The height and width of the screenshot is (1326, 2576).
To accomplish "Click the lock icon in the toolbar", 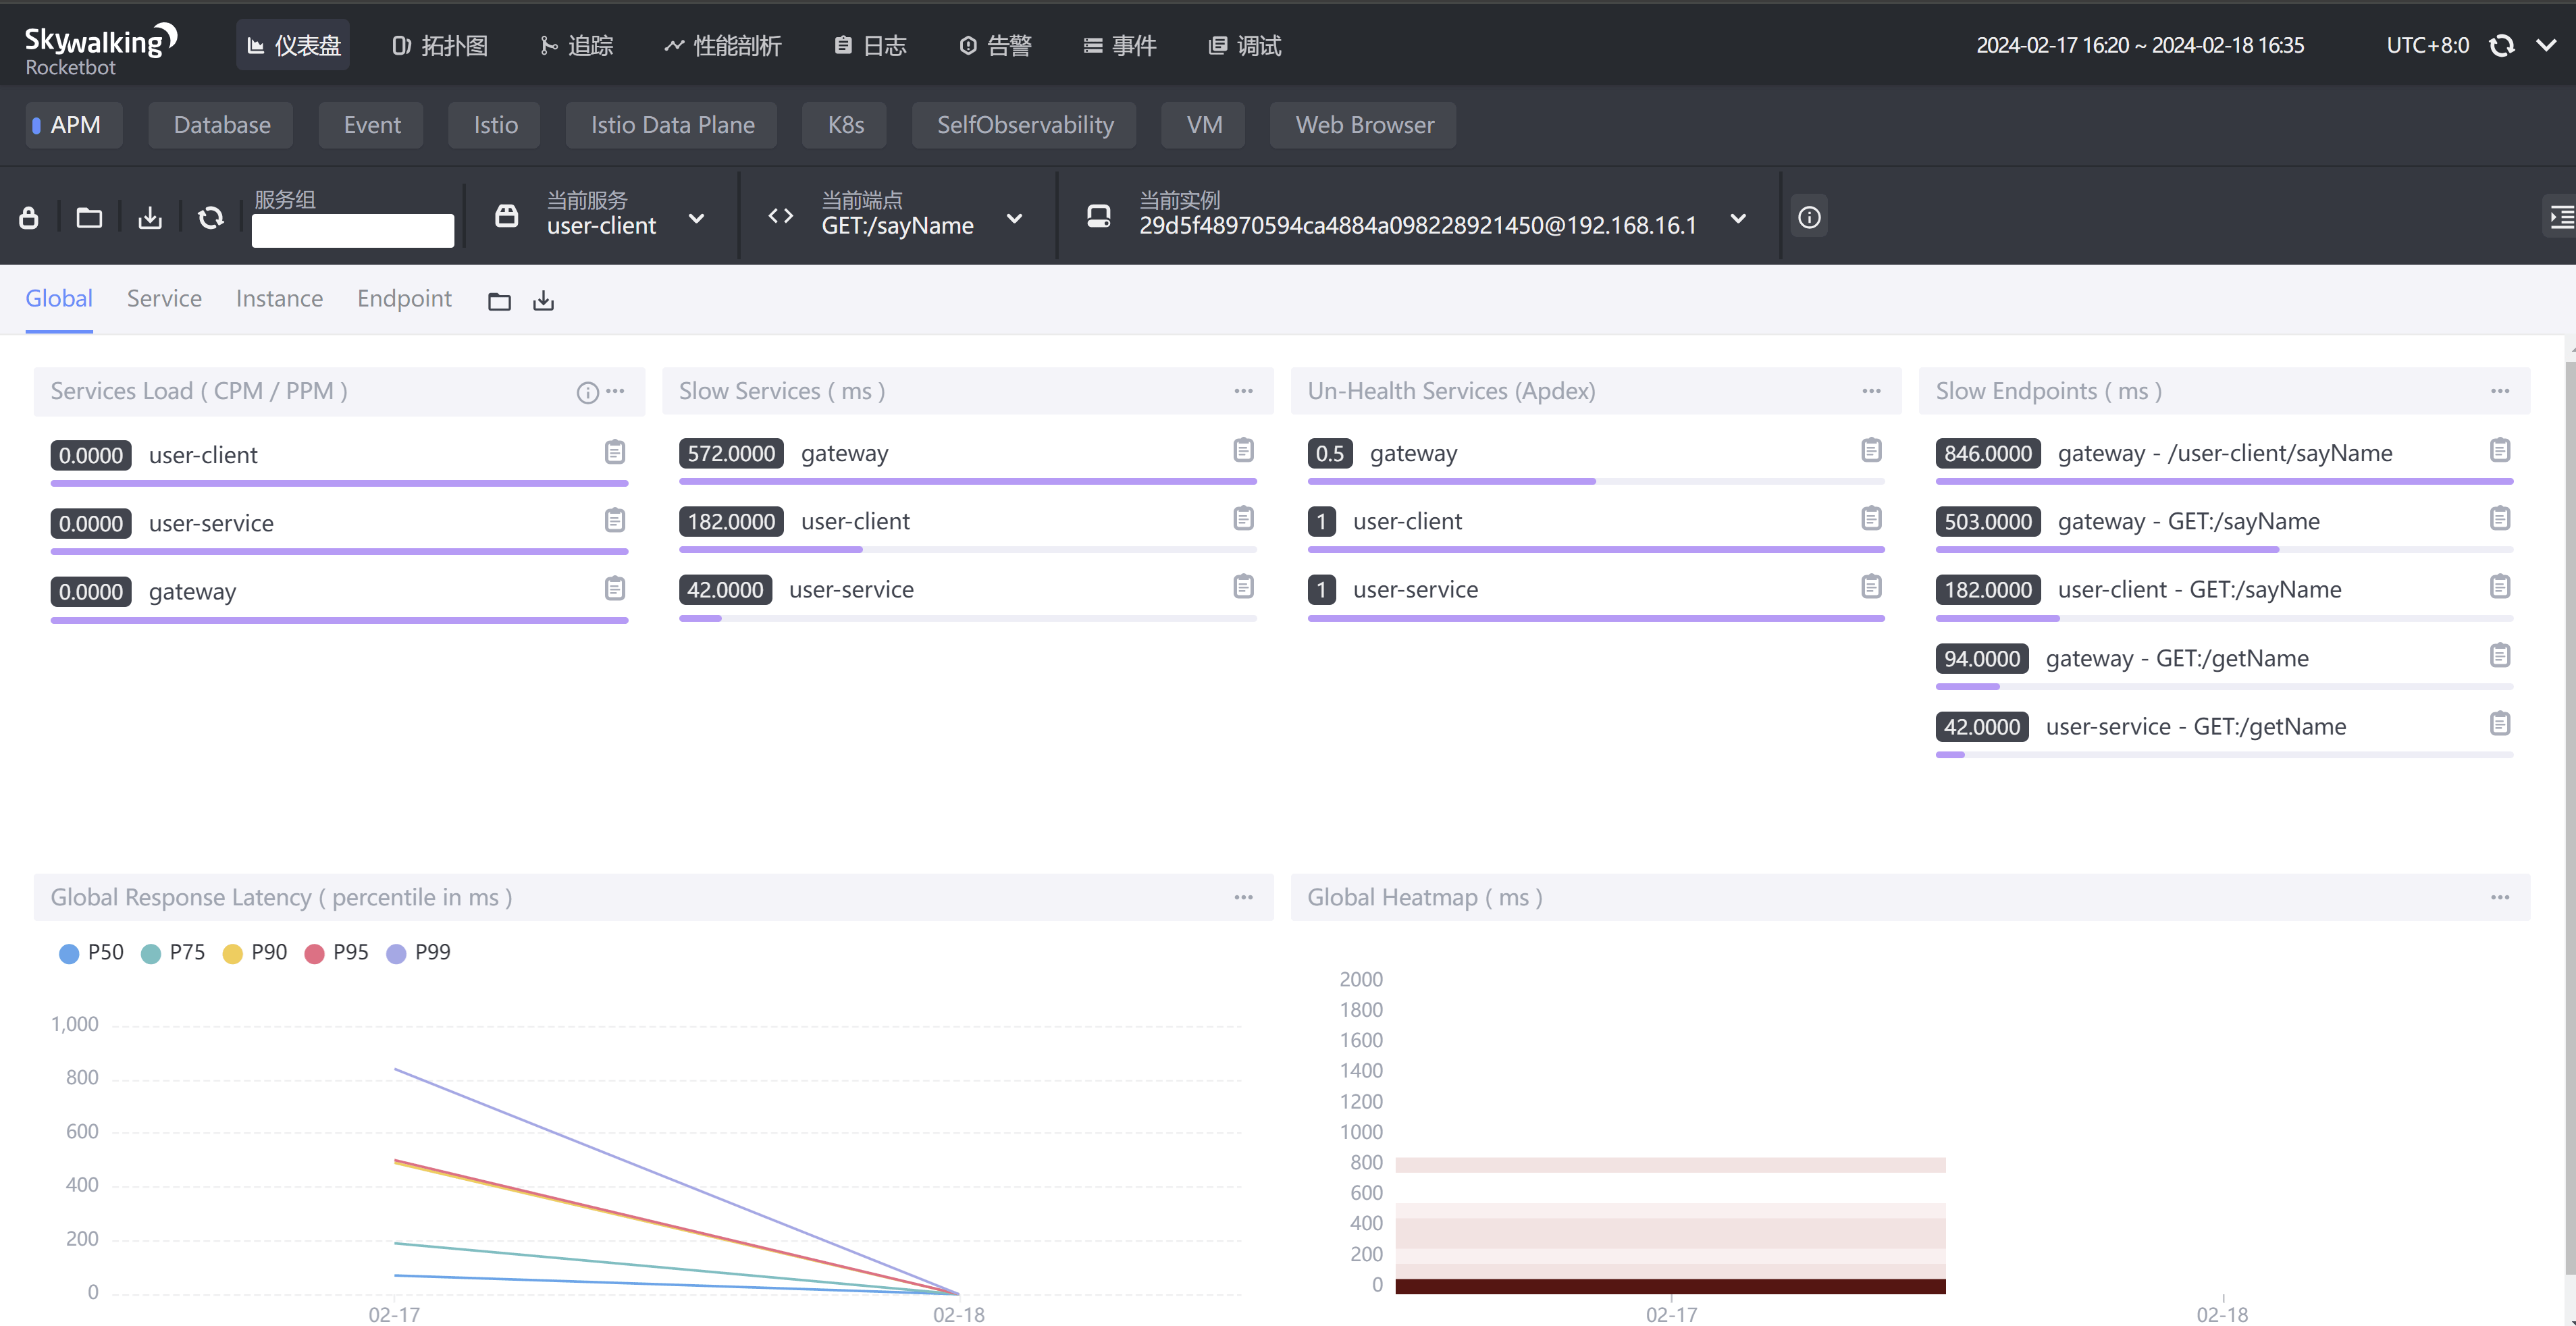I will pyautogui.click(x=29, y=217).
